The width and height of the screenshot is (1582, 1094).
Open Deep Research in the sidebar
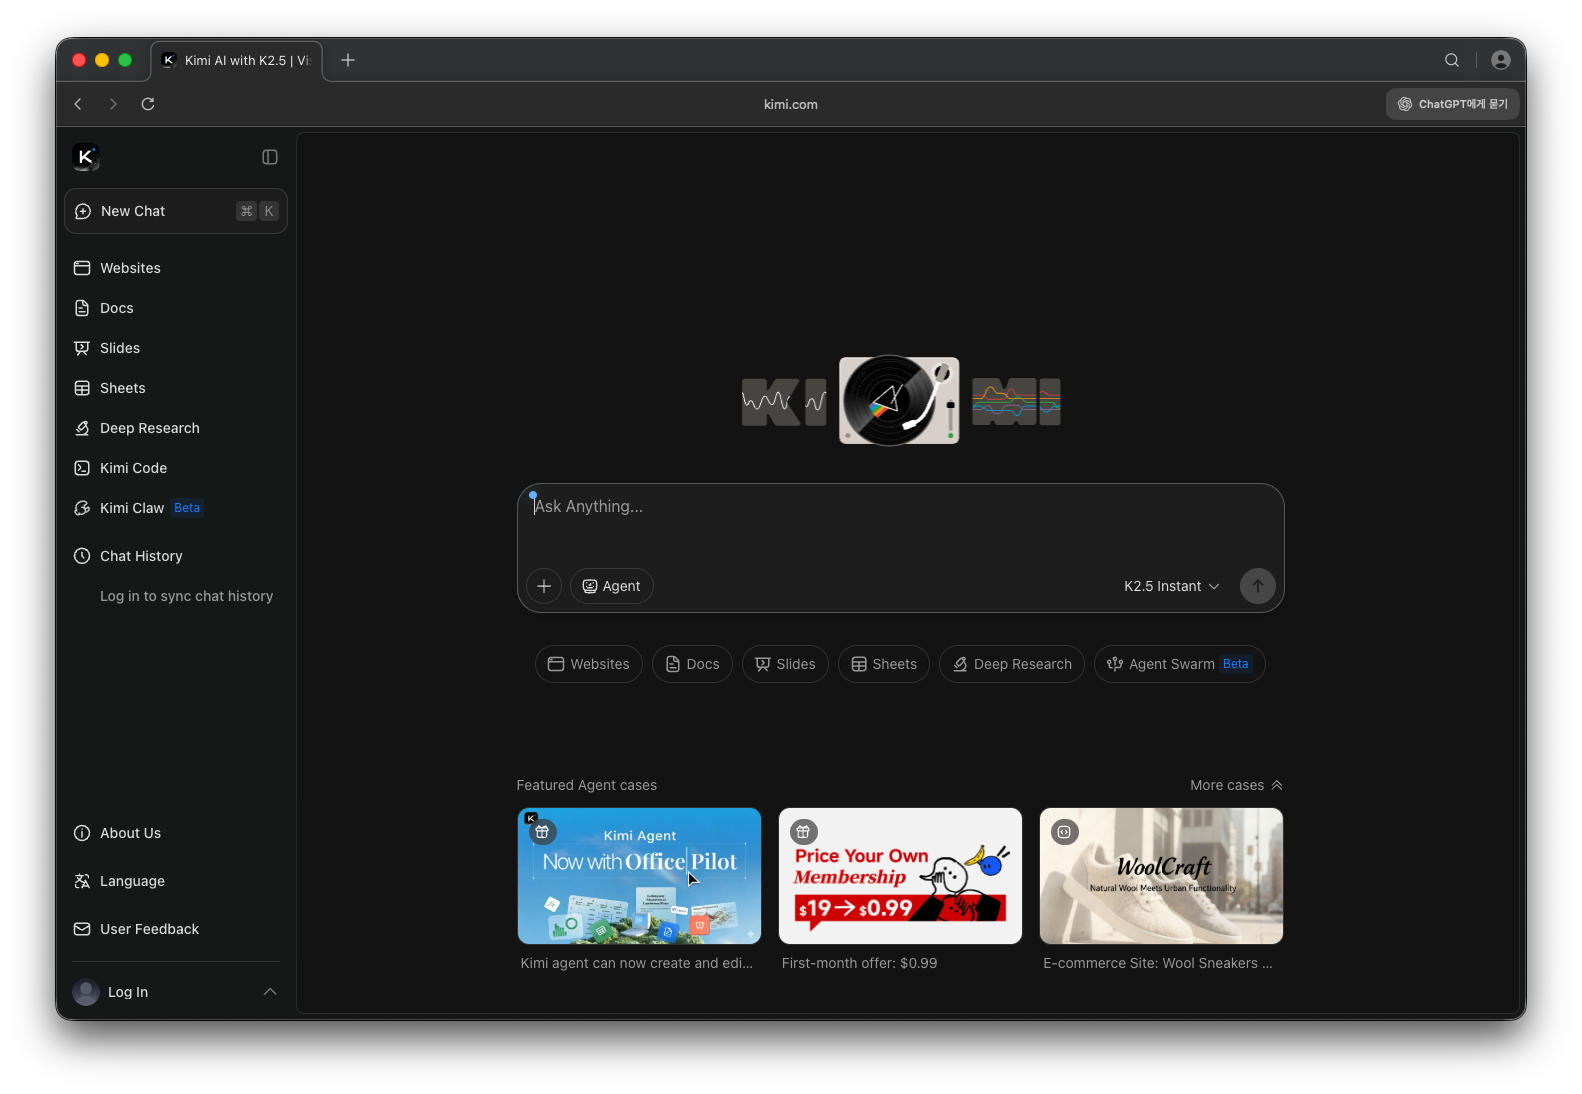point(176,428)
